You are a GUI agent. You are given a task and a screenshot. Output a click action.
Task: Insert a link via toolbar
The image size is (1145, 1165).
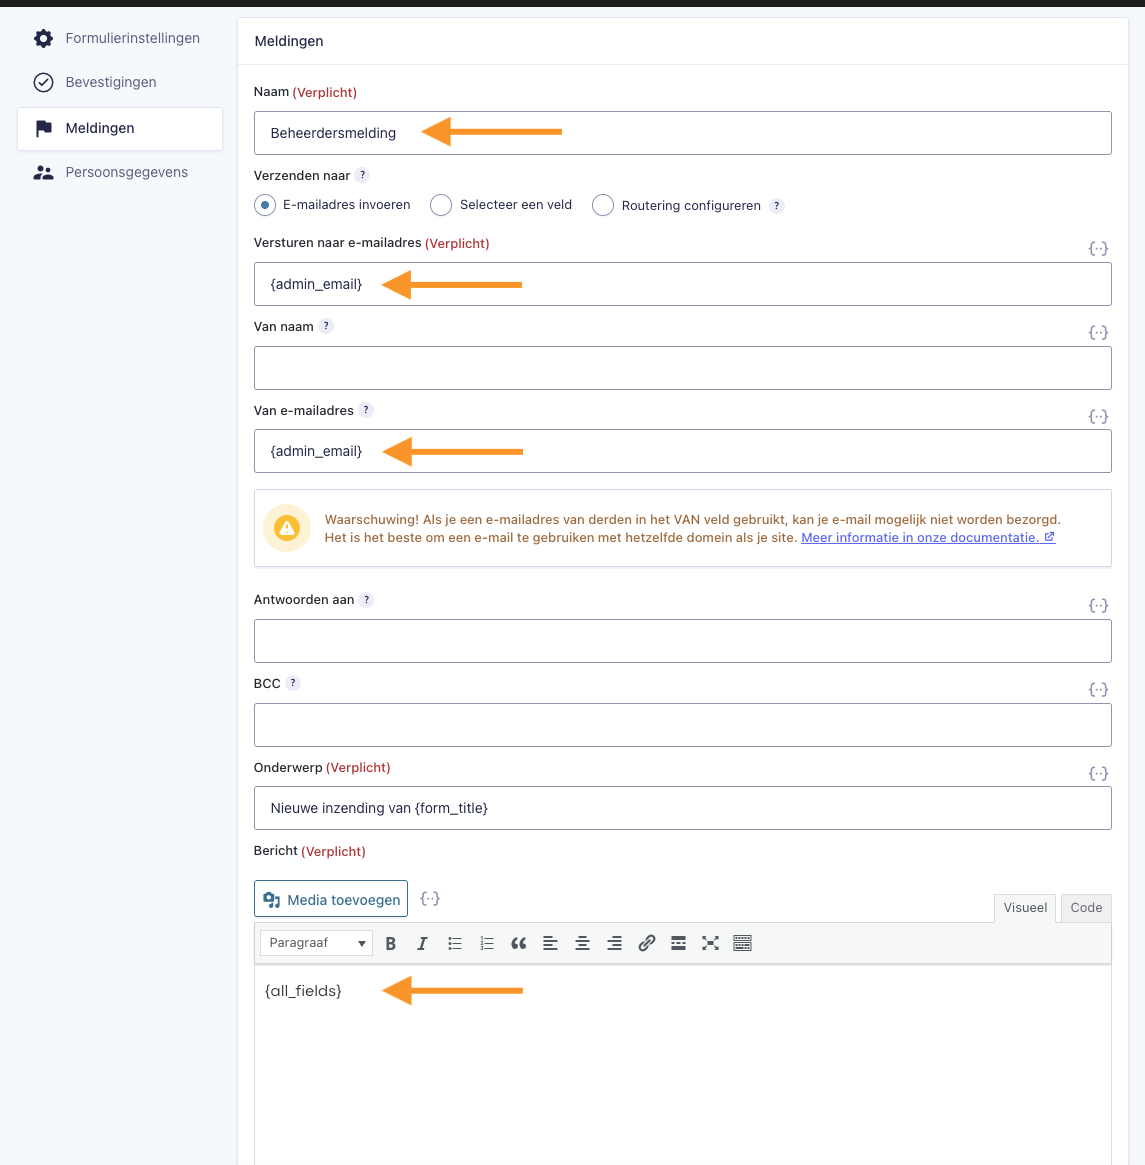click(647, 943)
